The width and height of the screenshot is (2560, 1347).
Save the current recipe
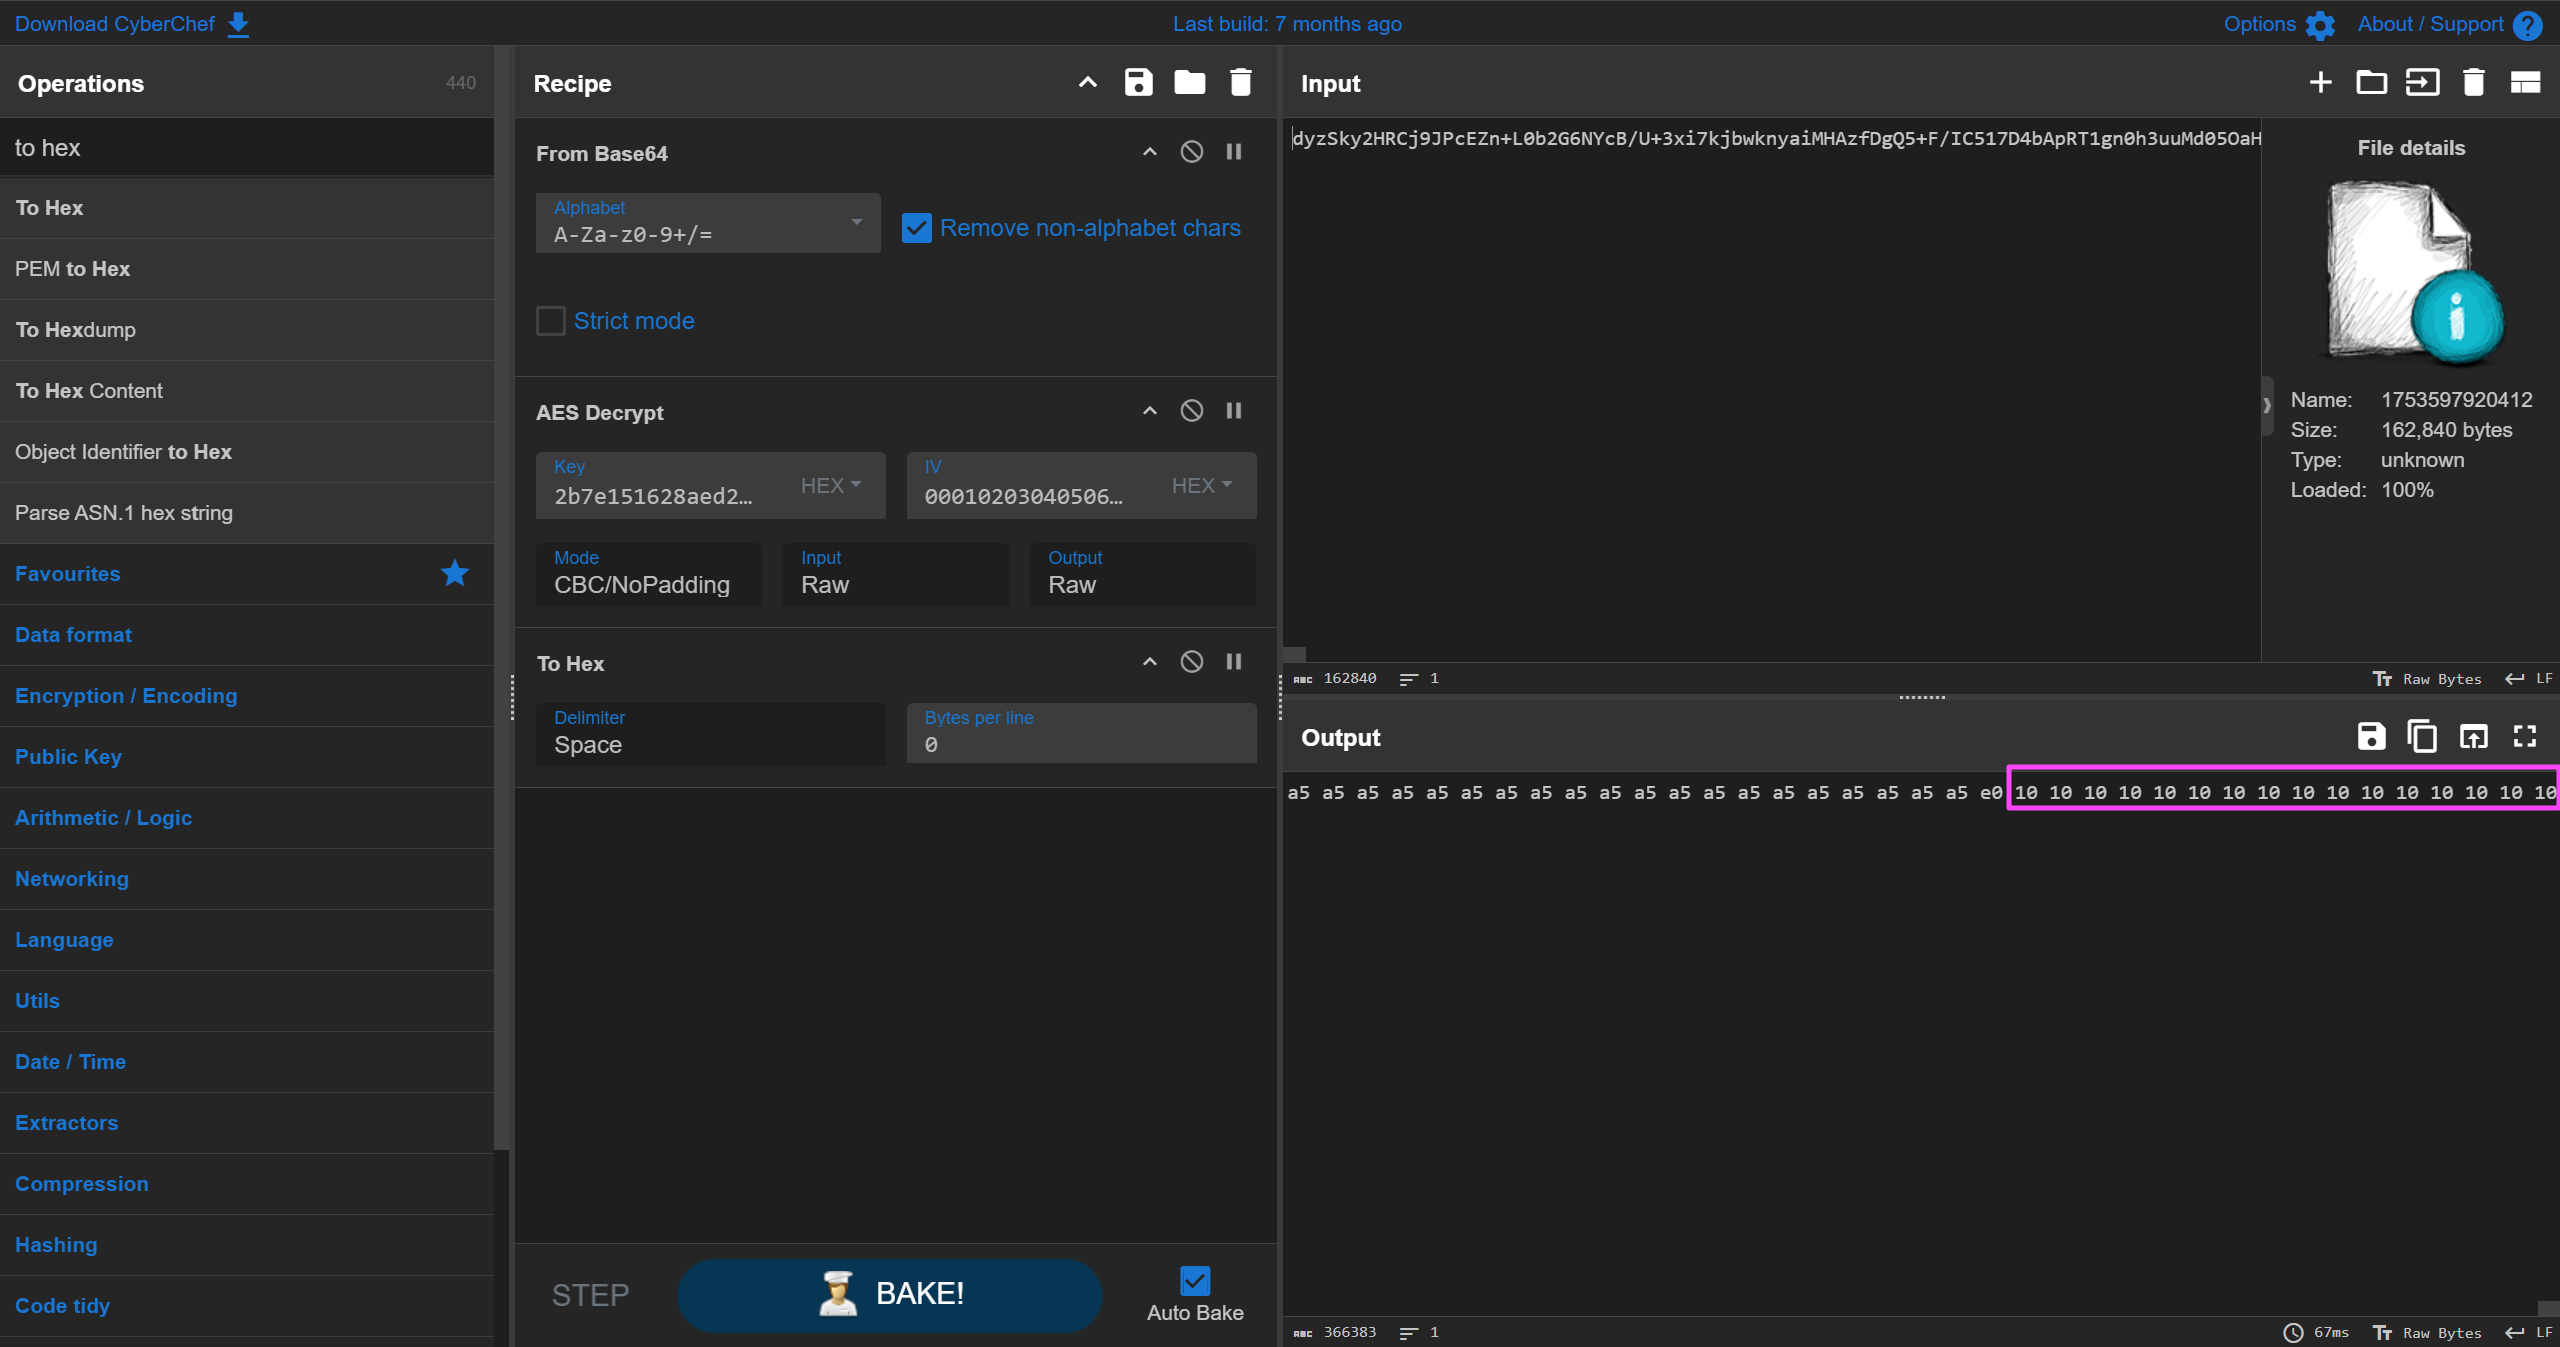(x=1138, y=83)
